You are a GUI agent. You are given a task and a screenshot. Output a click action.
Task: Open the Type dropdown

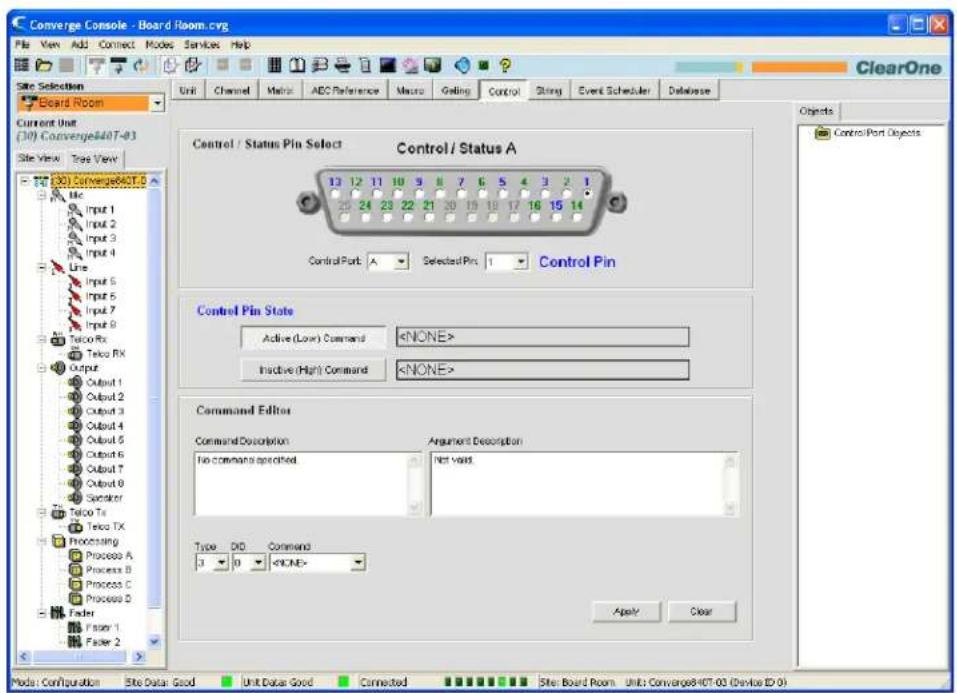tap(222, 562)
